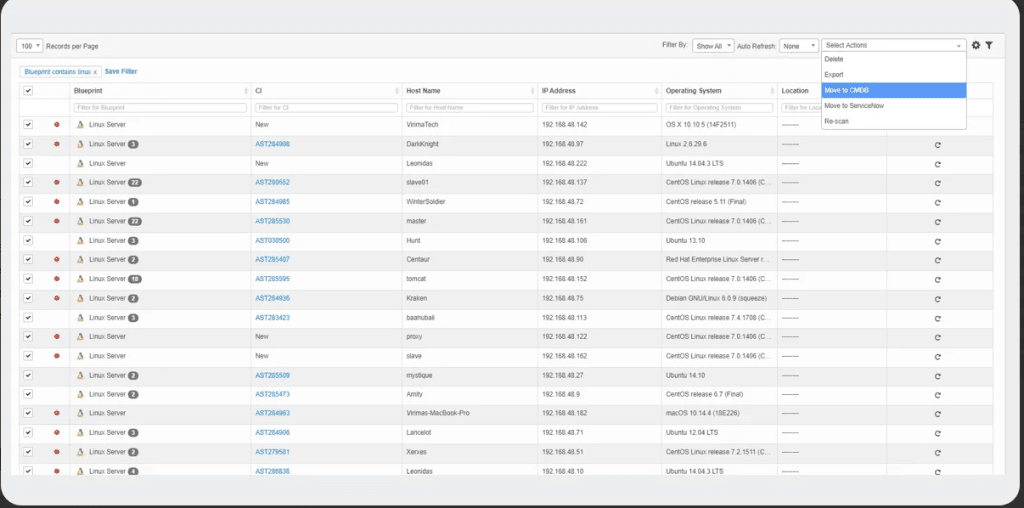Re-scan the DarkKnight host row
This screenshot has height=508, width=1024.
click(937, 144)
